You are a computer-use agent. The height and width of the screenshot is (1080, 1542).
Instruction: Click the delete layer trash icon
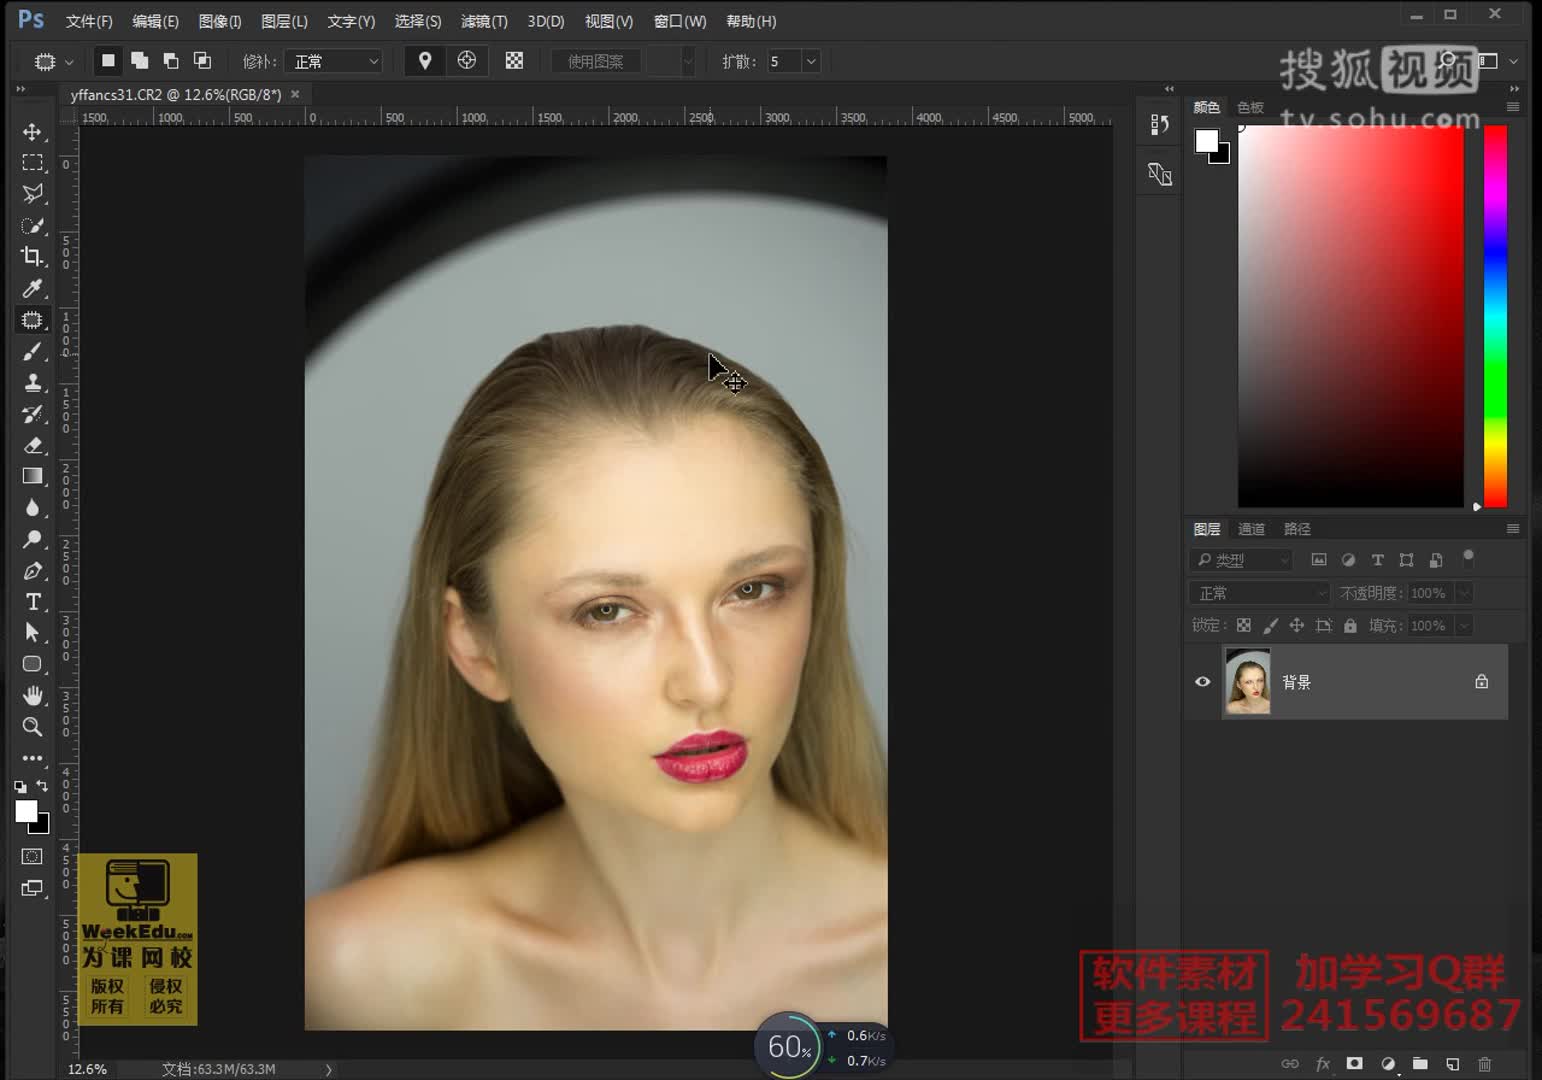[1484, 1064]
